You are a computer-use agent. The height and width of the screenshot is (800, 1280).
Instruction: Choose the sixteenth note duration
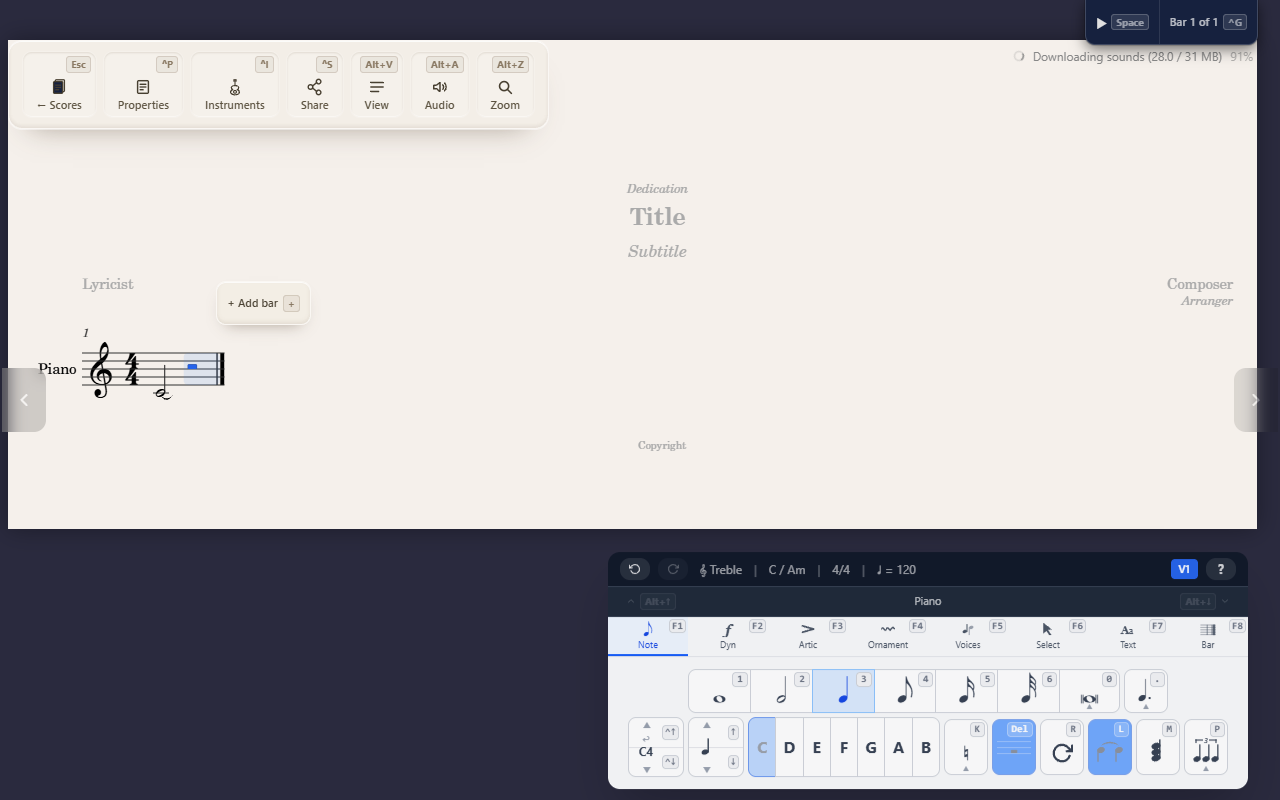(x=967, y=691)
